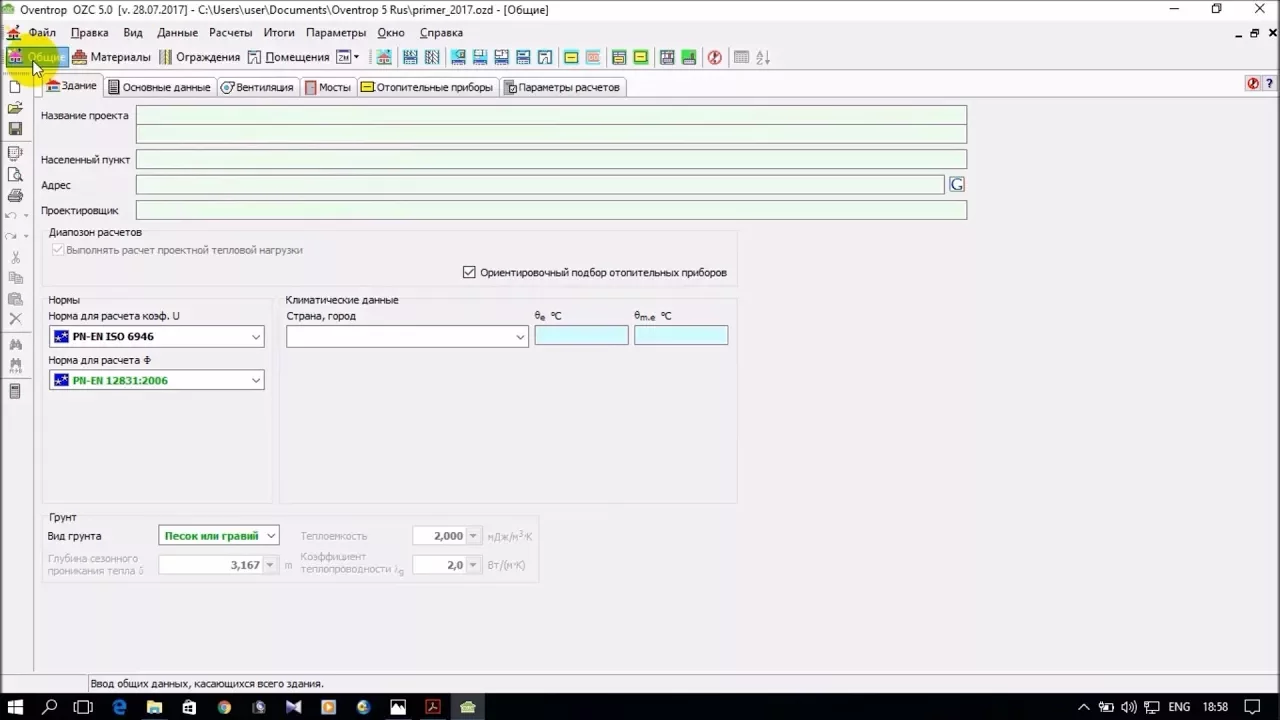
Task: Click the Printer icon in left sidebar
Action: pyautogui.click(x=15, y=195)
